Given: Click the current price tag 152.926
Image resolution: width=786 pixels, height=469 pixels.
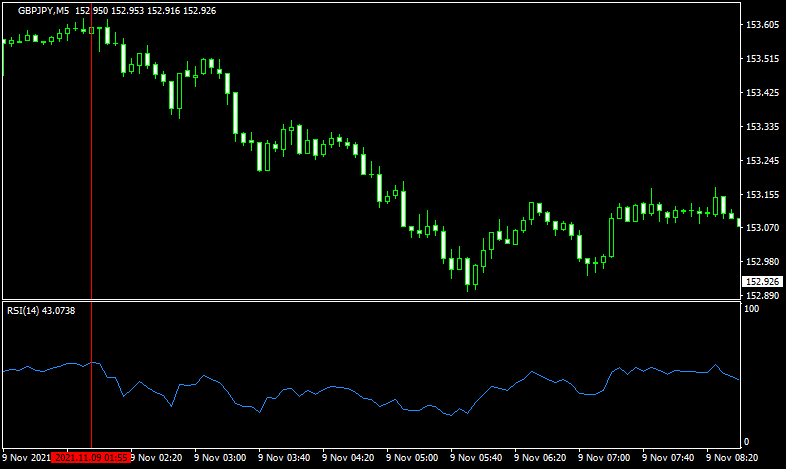Looking at the screenshot, I should 762,282.
